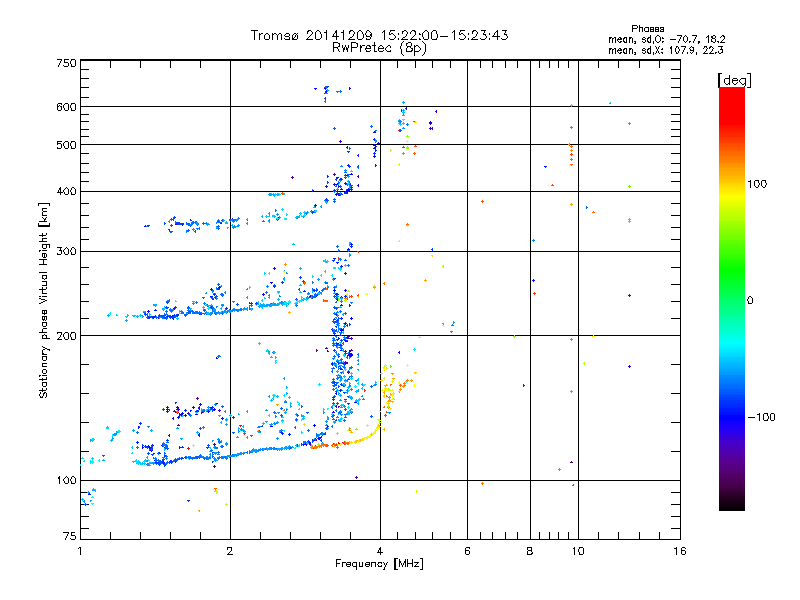Click the x-axis tick label '4'
This screenshot has height=600, width=800.
[380, 551]
